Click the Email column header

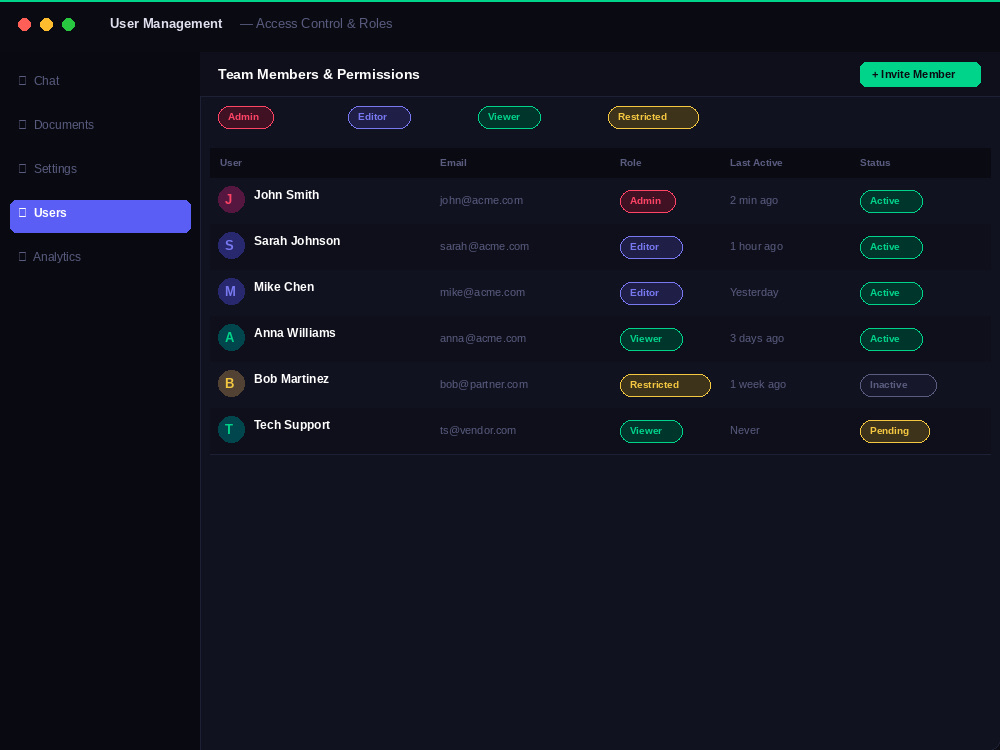(x=453, y=163)
